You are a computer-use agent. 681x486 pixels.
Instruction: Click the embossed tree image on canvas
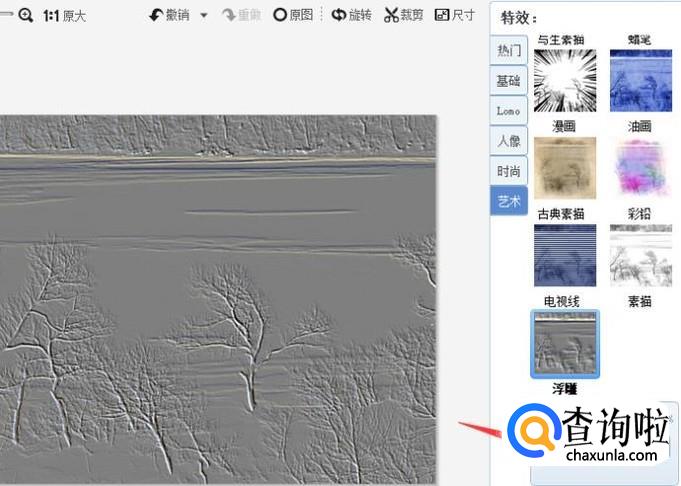click(218, 300)
